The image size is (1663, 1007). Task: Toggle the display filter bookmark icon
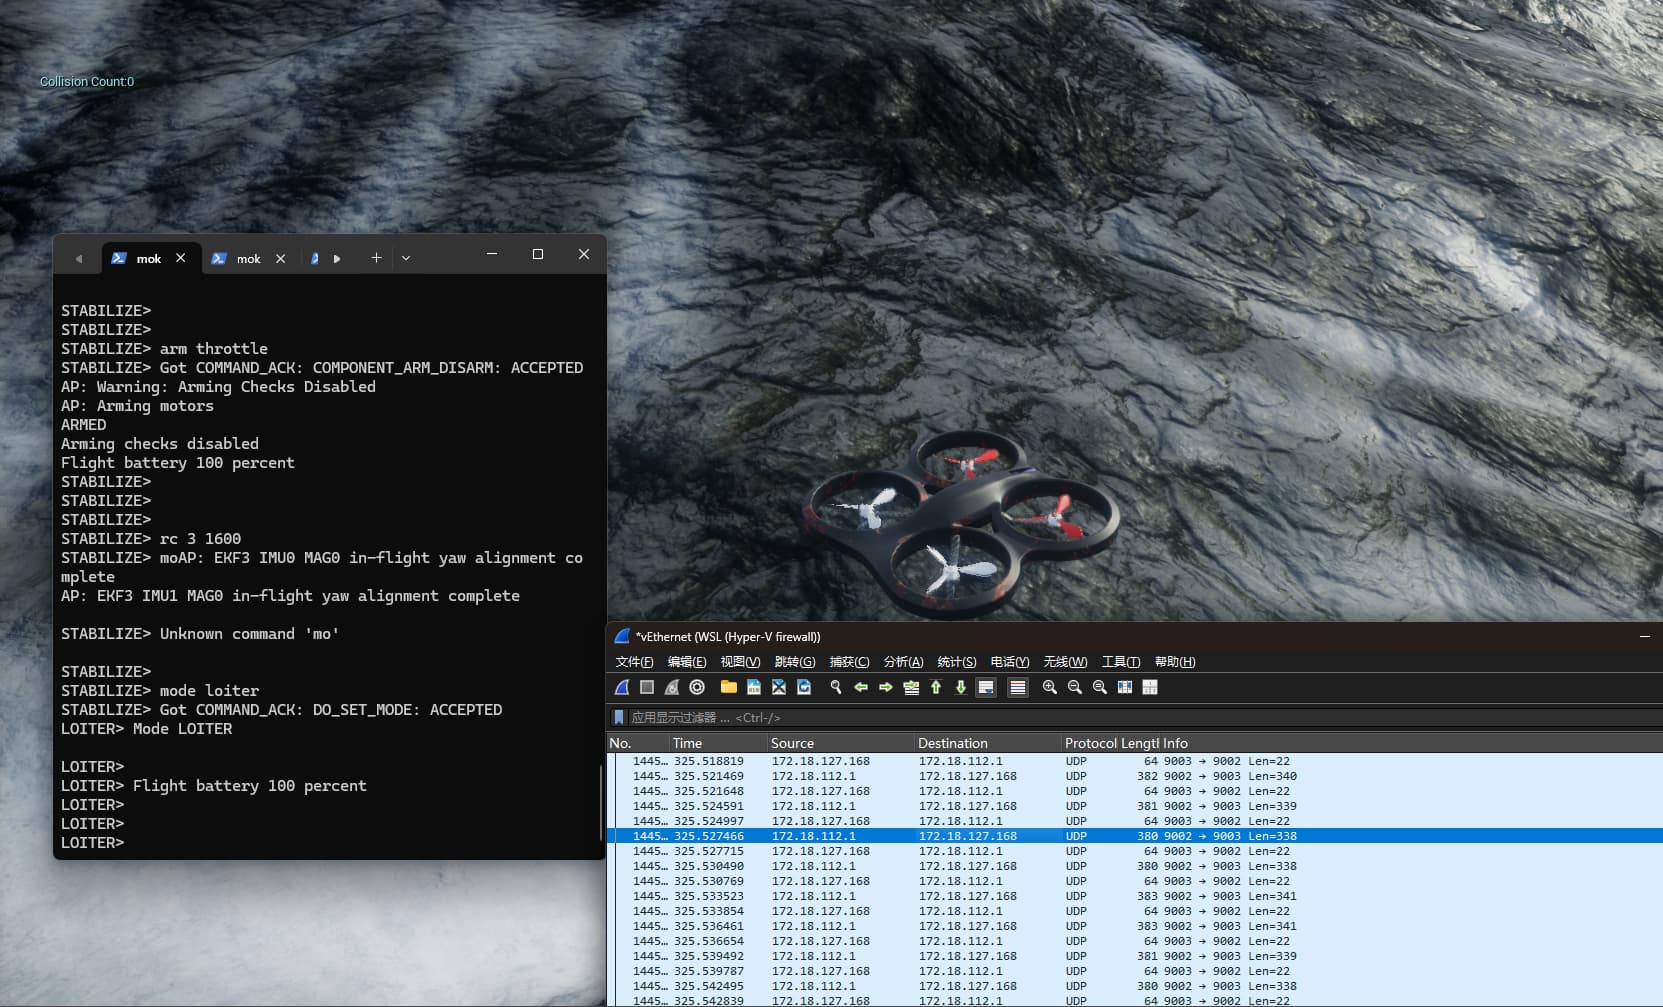point(618,717)
